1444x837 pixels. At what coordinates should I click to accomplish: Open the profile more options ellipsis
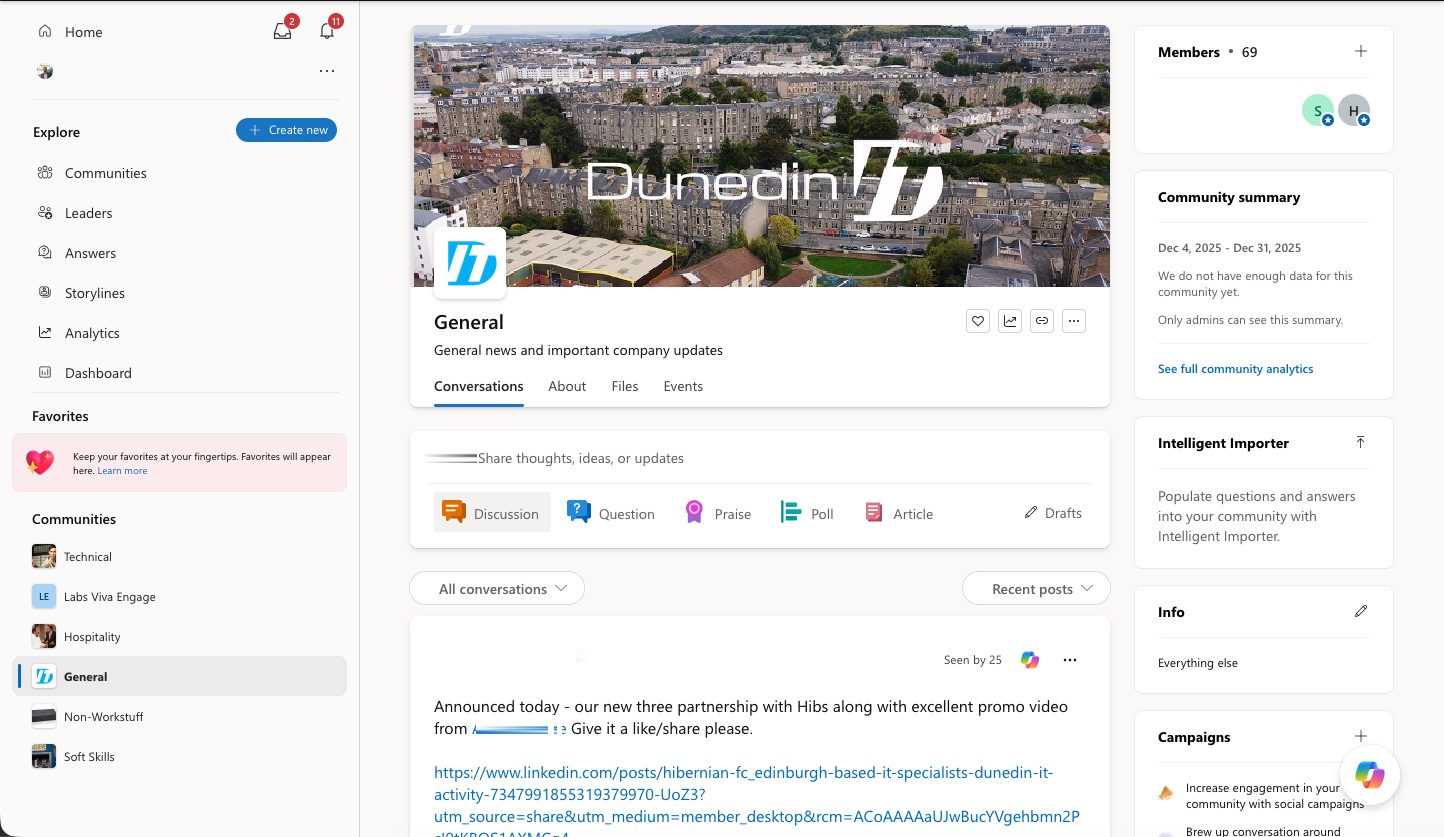coord(327,71)
